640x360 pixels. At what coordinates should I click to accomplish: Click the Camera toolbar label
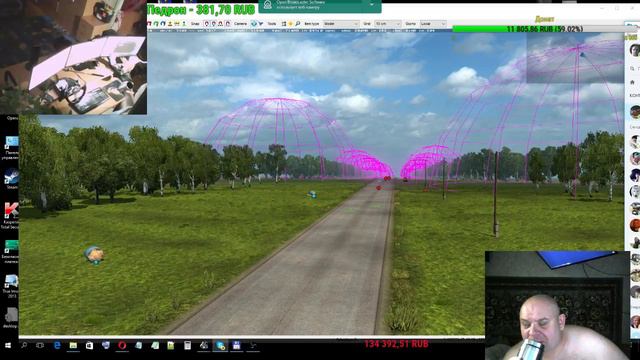(x=240, y=24)
